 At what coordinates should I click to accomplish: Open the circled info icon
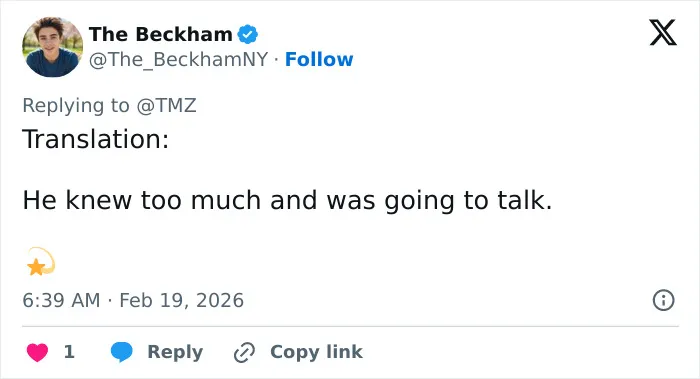tap(663, 300)
